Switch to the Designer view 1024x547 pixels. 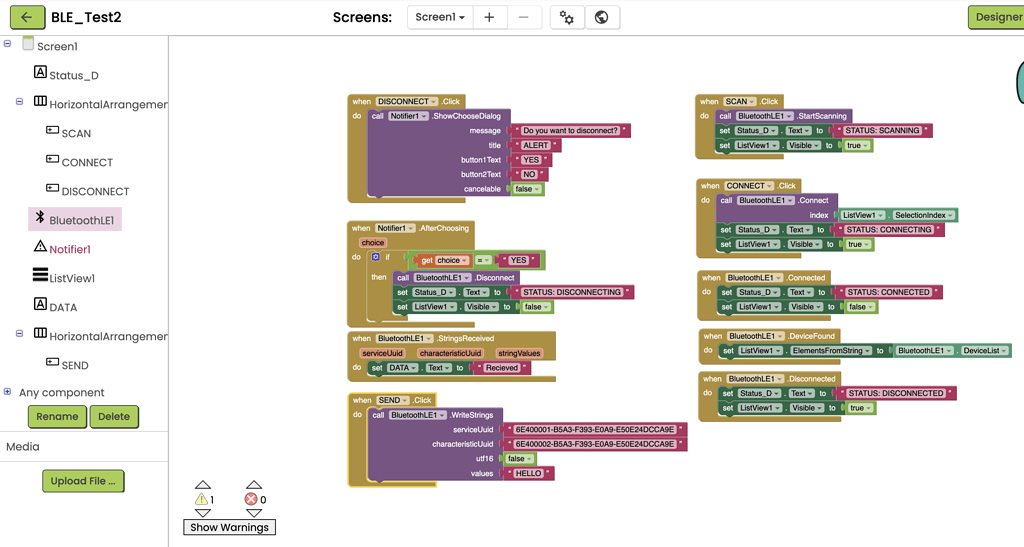coord(996,17)
